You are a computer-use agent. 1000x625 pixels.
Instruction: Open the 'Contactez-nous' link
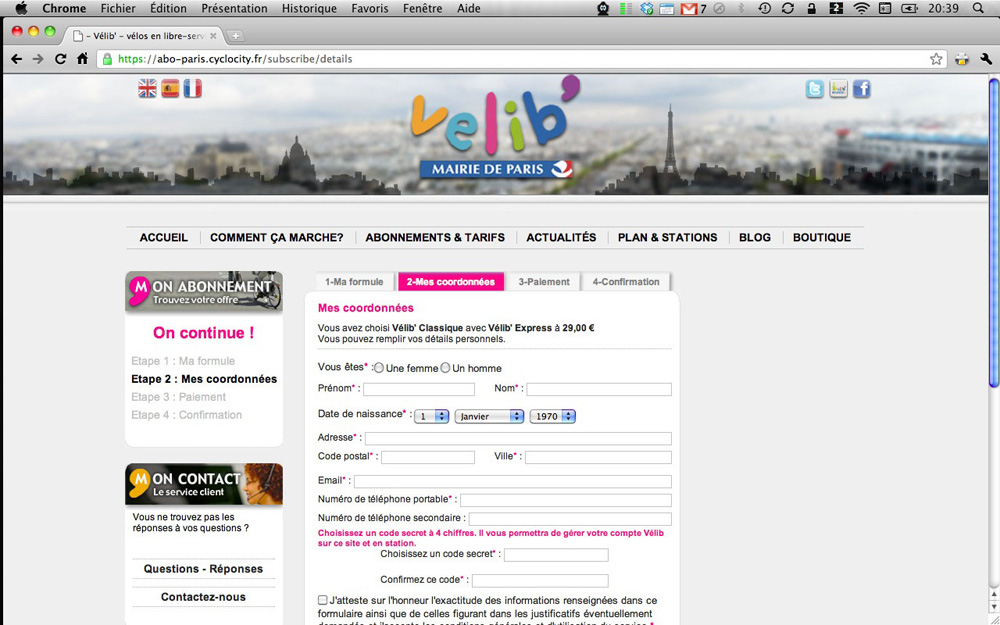point(203,597)
